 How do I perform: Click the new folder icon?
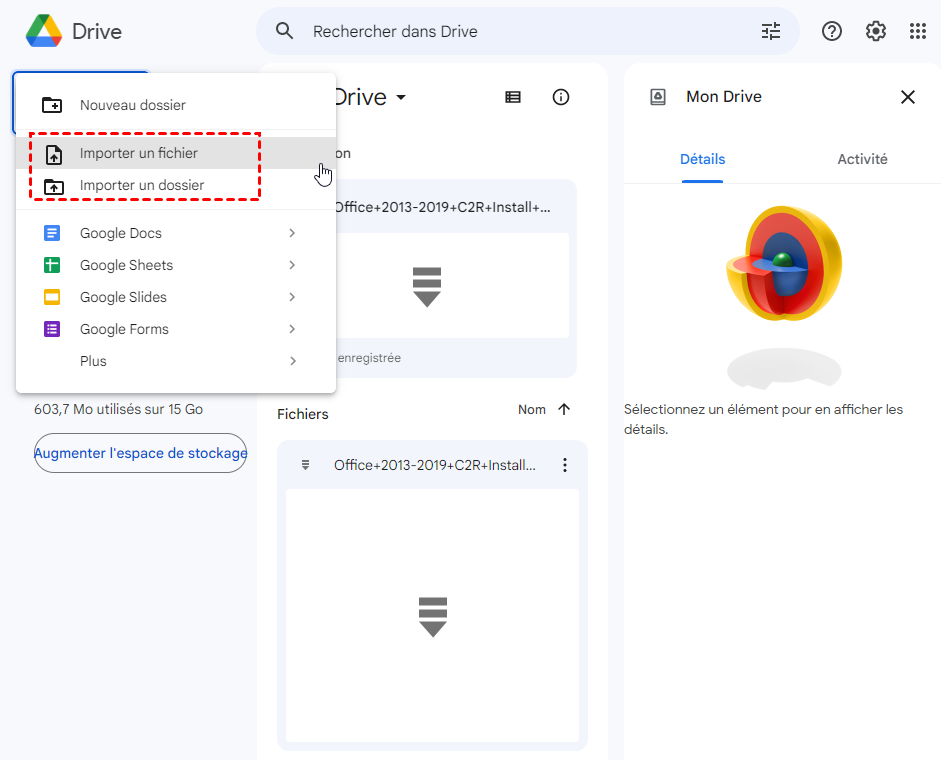tap(52, 105)
